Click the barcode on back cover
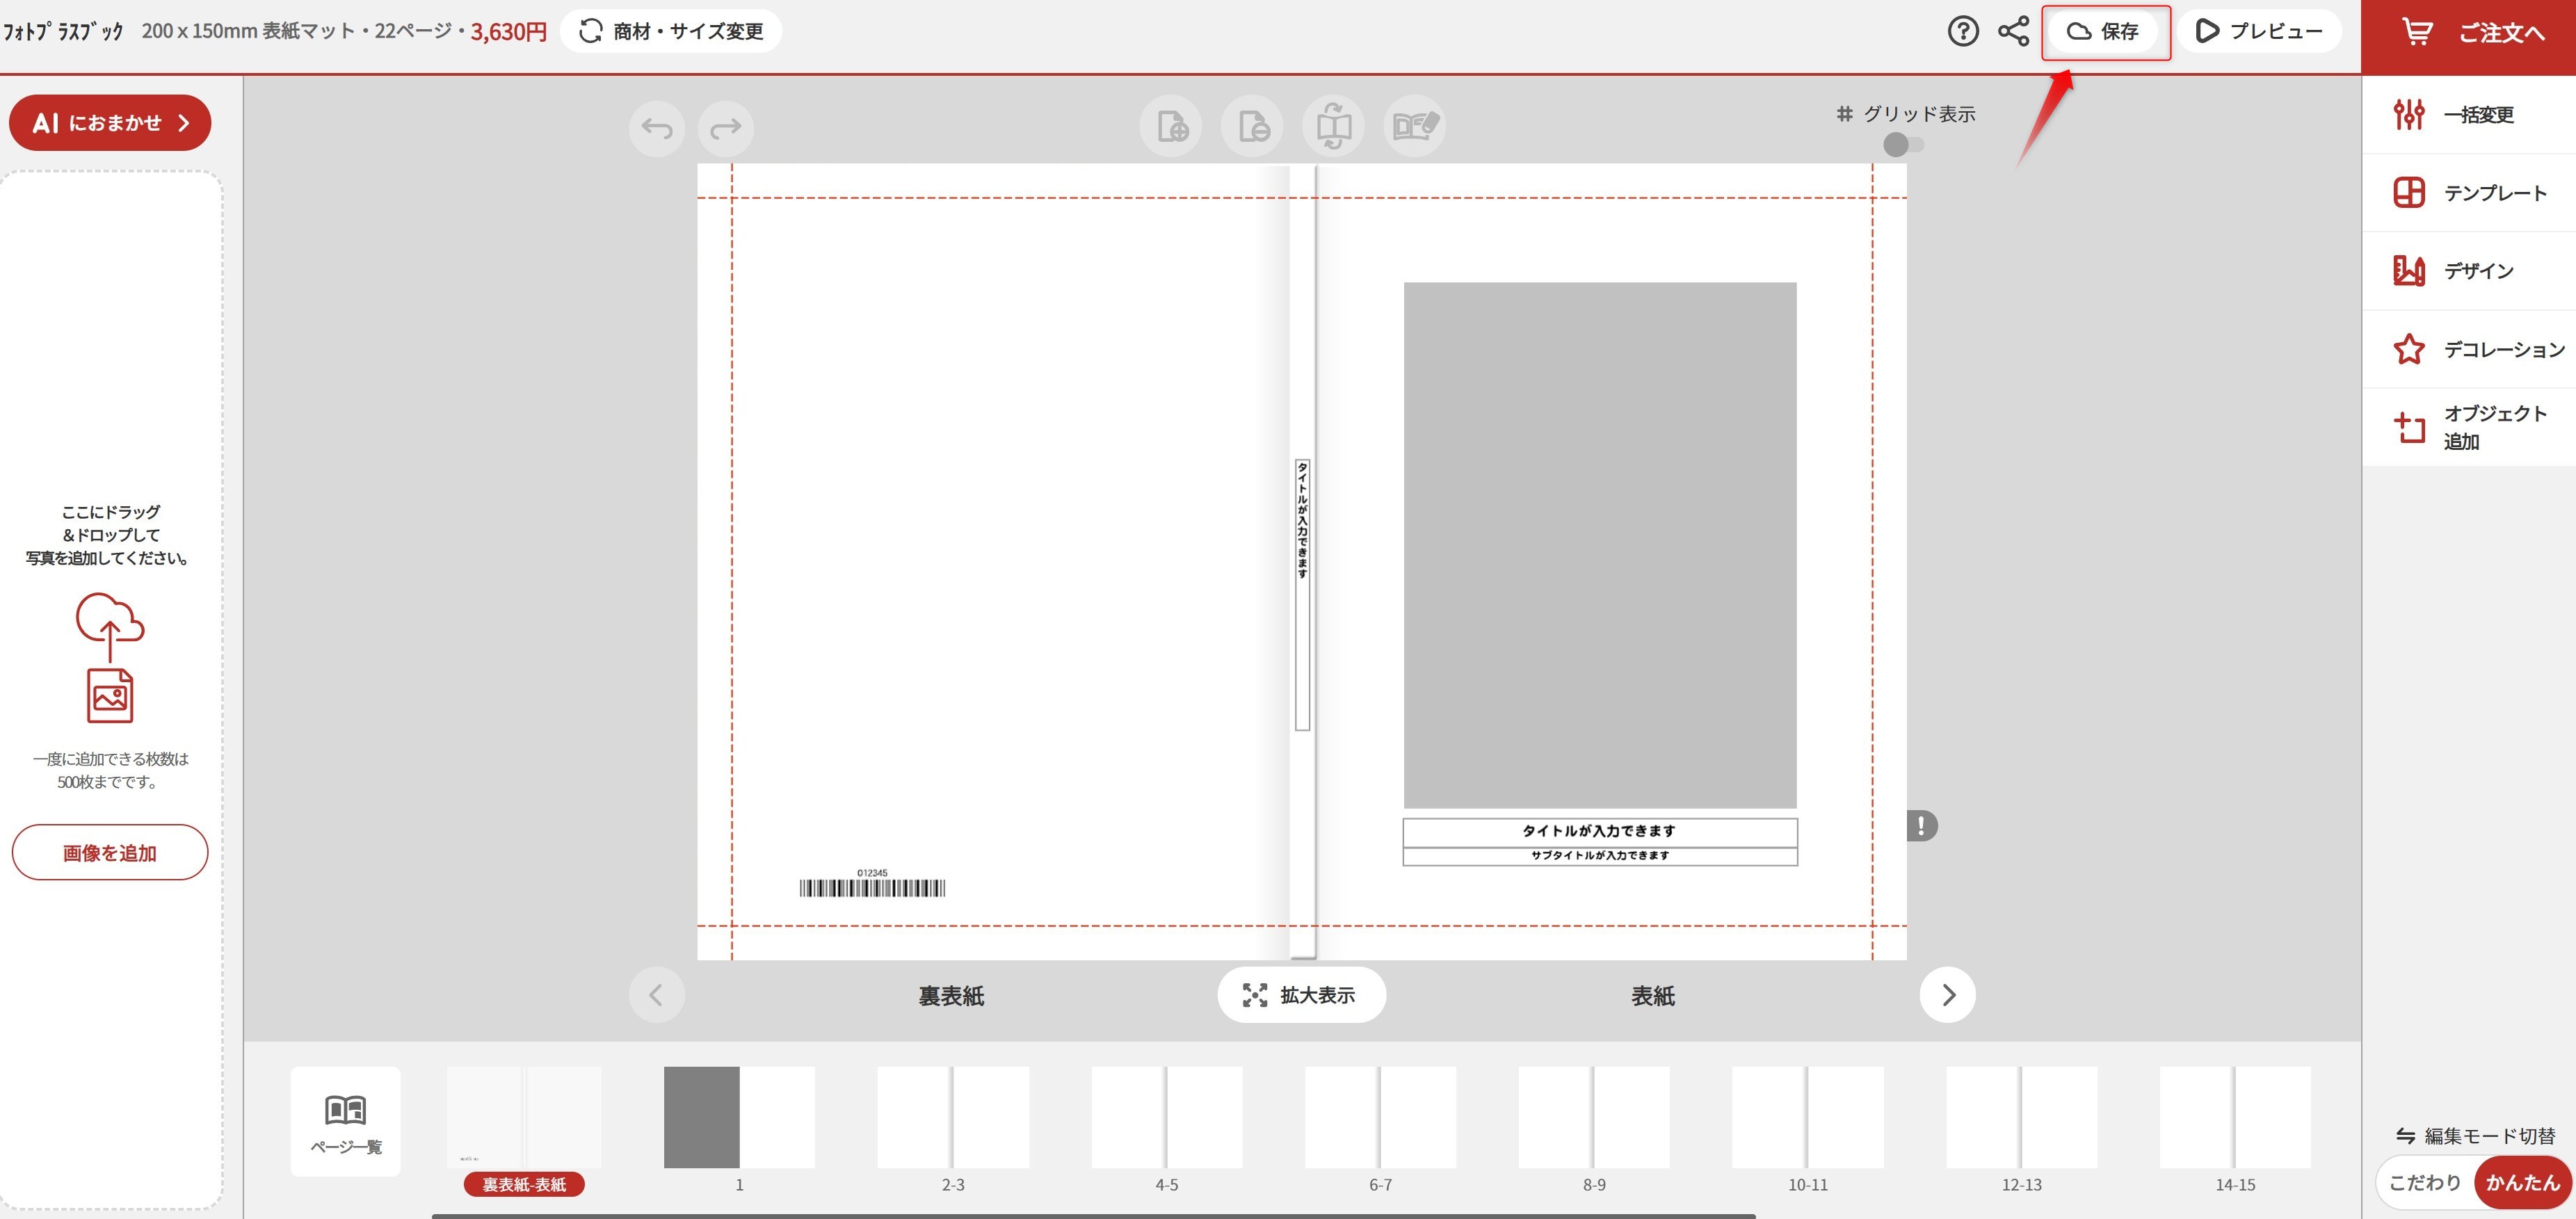The height and width of the screenshot is (1219, 2576). coord(872,887)
